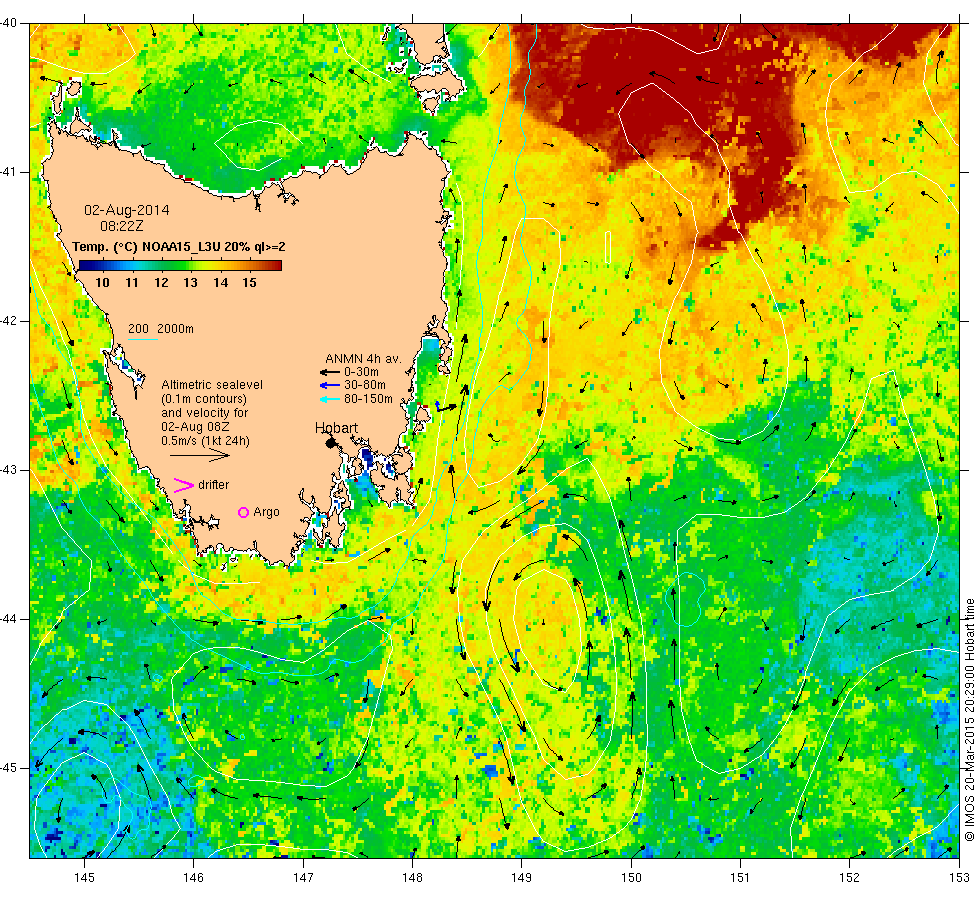Viewport: 980px width, 900px height.
Task: Click the 0-30m depth label
Action: pyautogui.click(x=361, y=372)
